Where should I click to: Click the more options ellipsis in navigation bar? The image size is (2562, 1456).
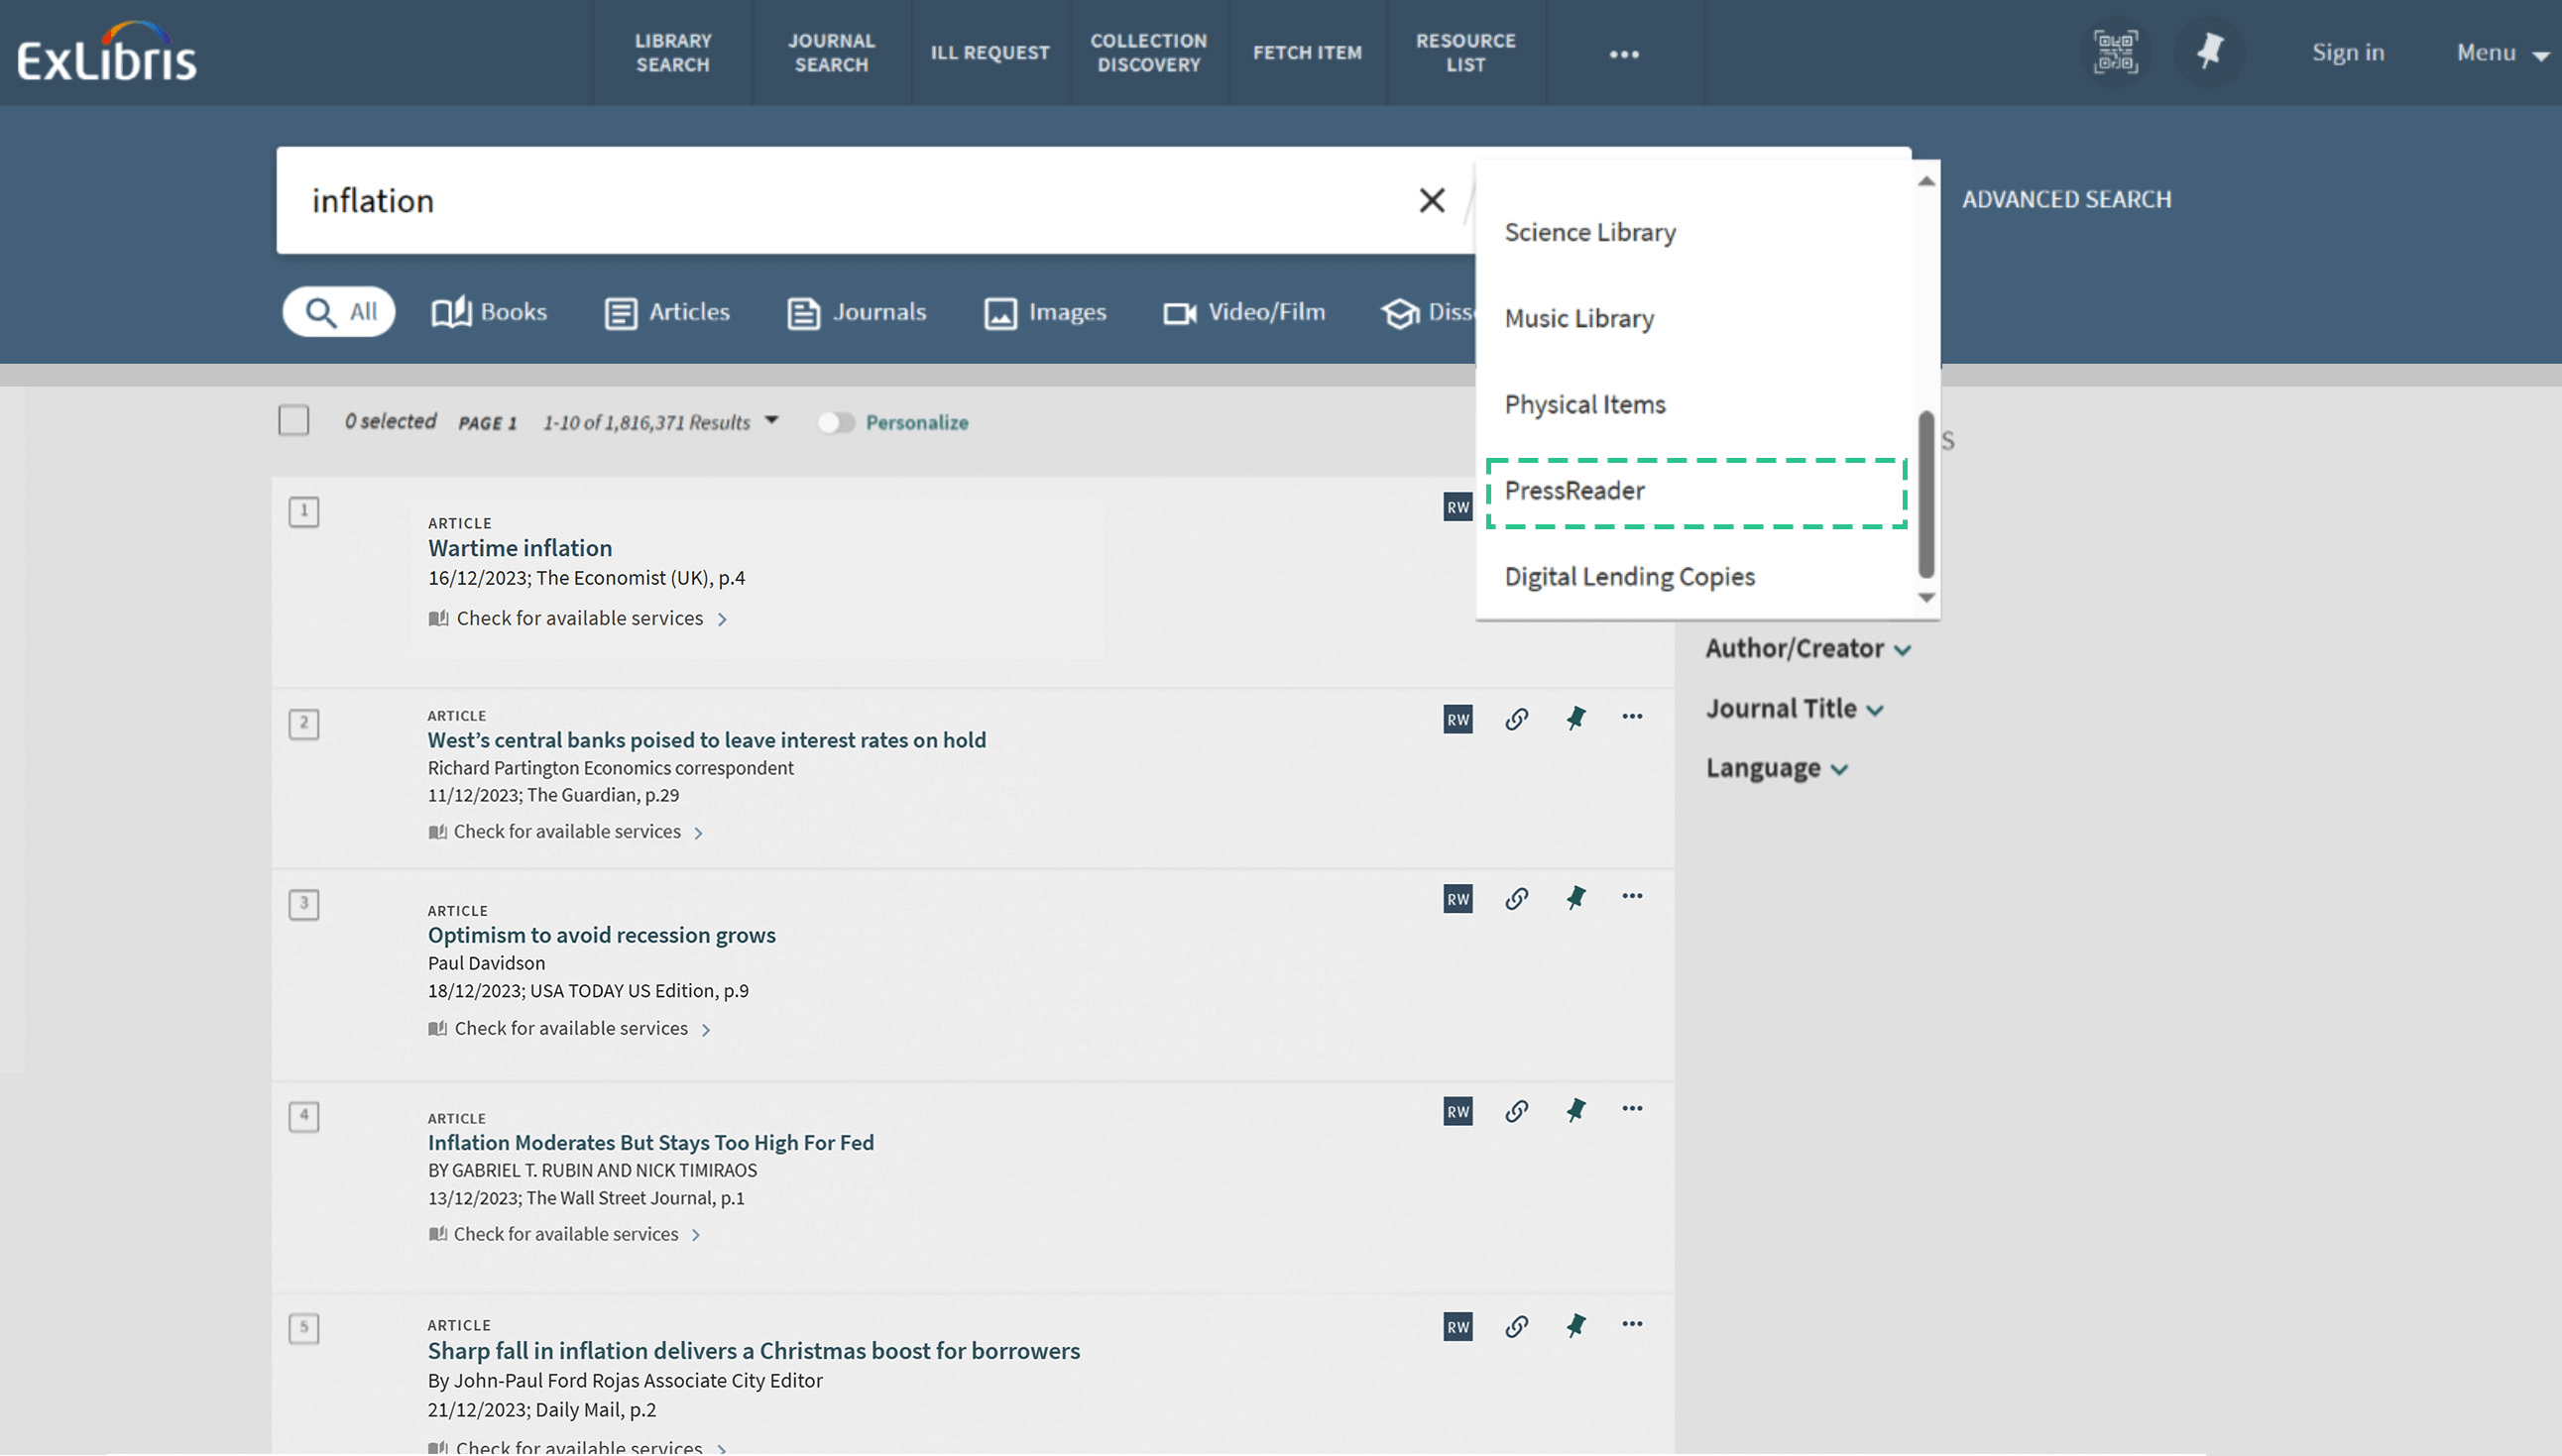pos(1623,53)
